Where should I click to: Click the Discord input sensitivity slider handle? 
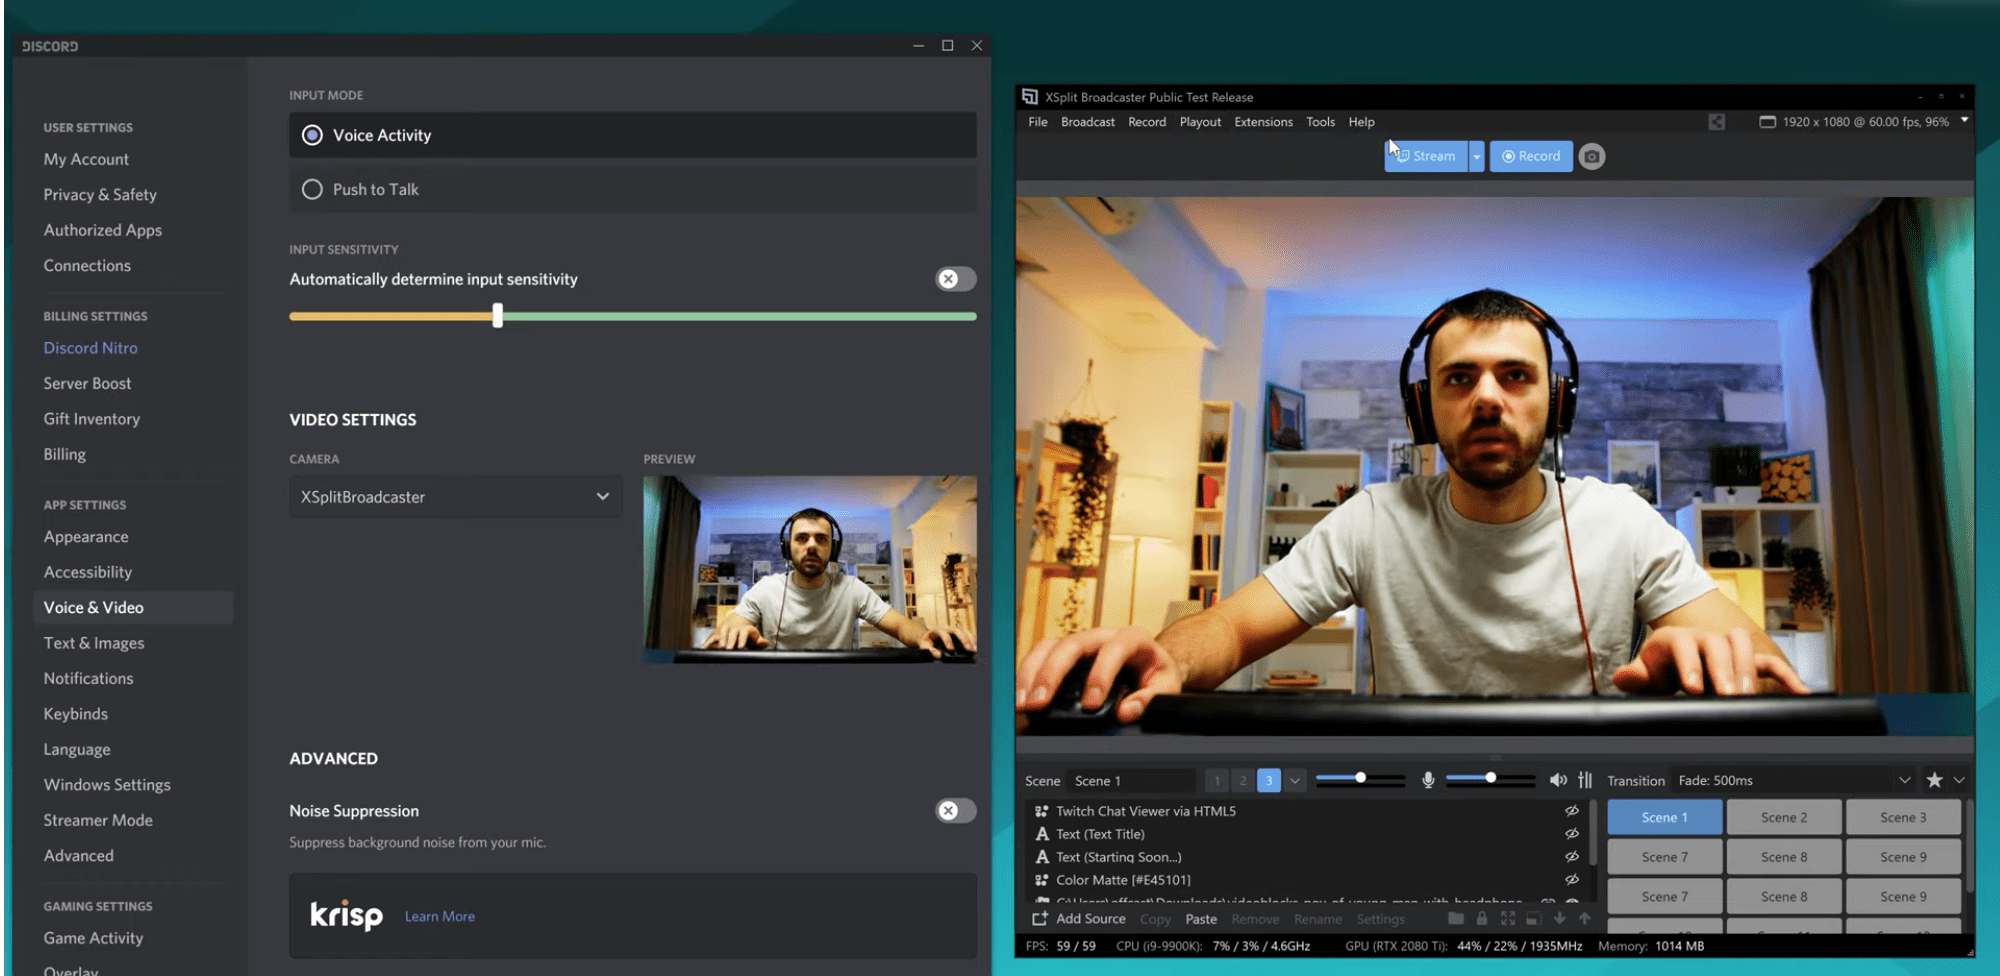point(497,316)
